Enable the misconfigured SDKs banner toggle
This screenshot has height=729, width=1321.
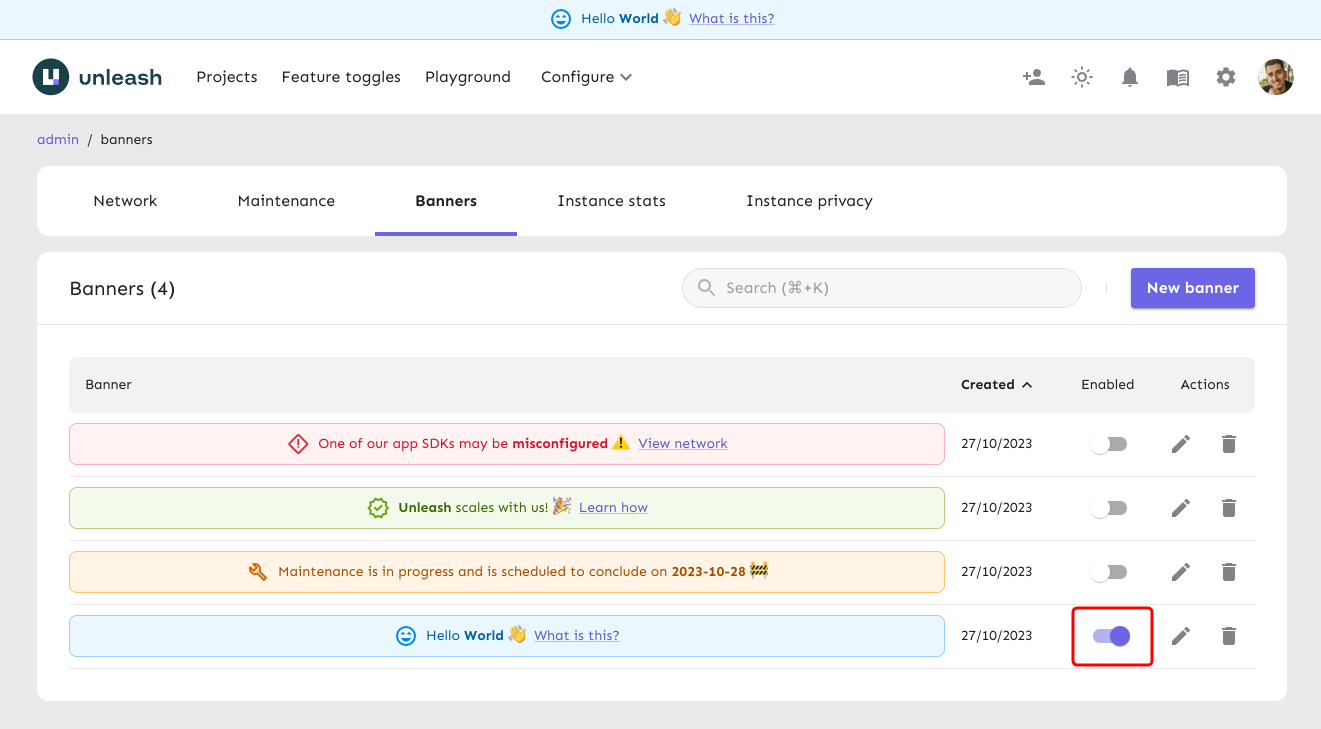tap(1109, 444)
